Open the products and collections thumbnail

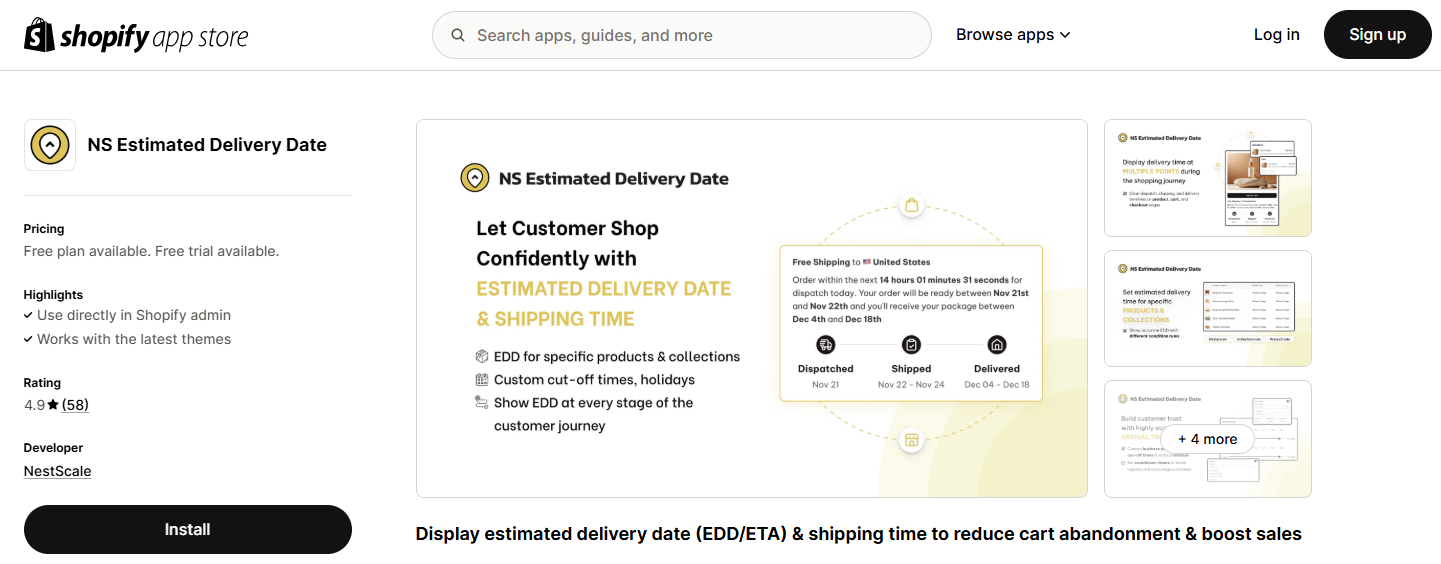(1208, 308)
